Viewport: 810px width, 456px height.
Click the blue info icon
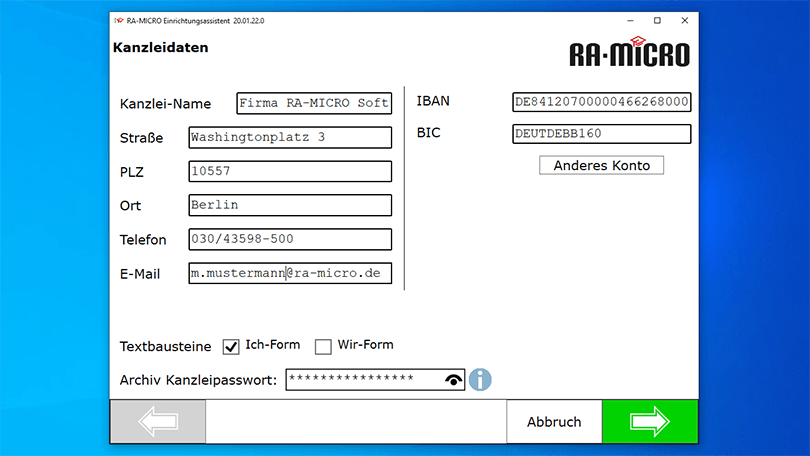481,380
